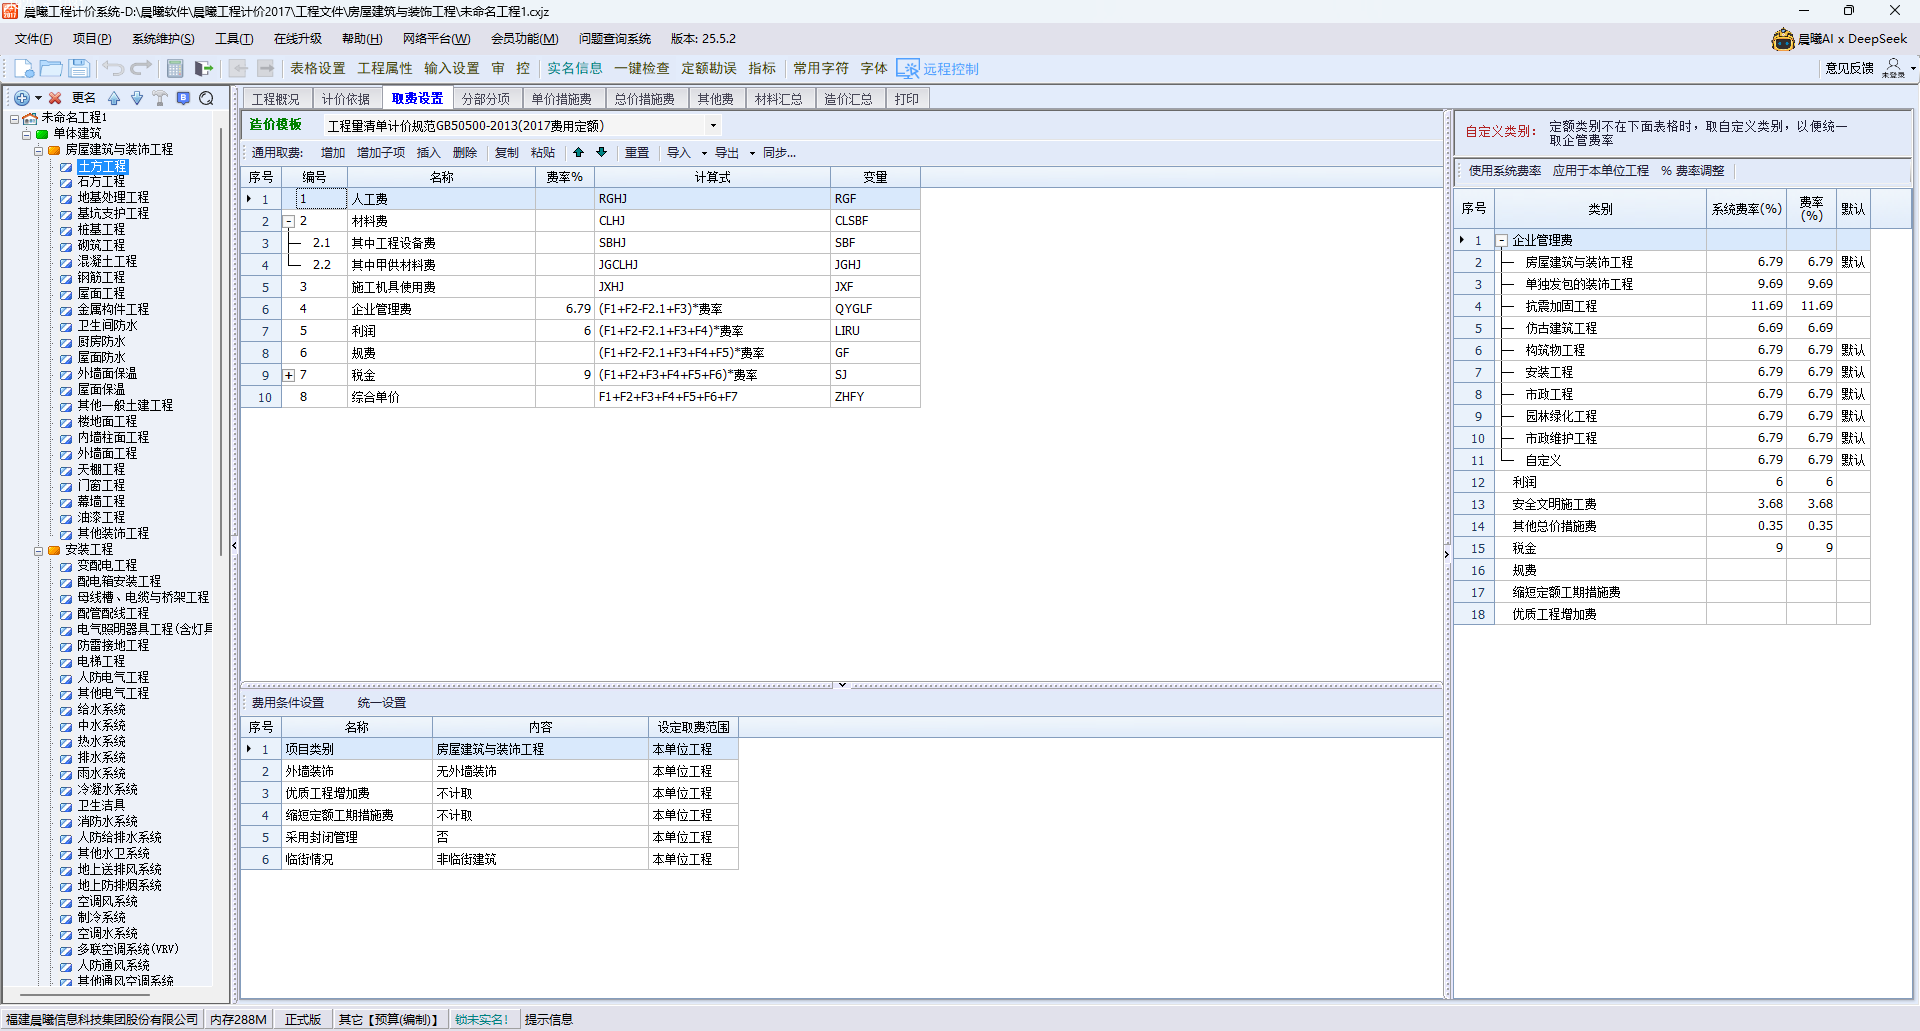This screenshot has width=1920, height=1031.
Task: Click 抗震加固工程 category row
Action: click(x=1661, y=306)
